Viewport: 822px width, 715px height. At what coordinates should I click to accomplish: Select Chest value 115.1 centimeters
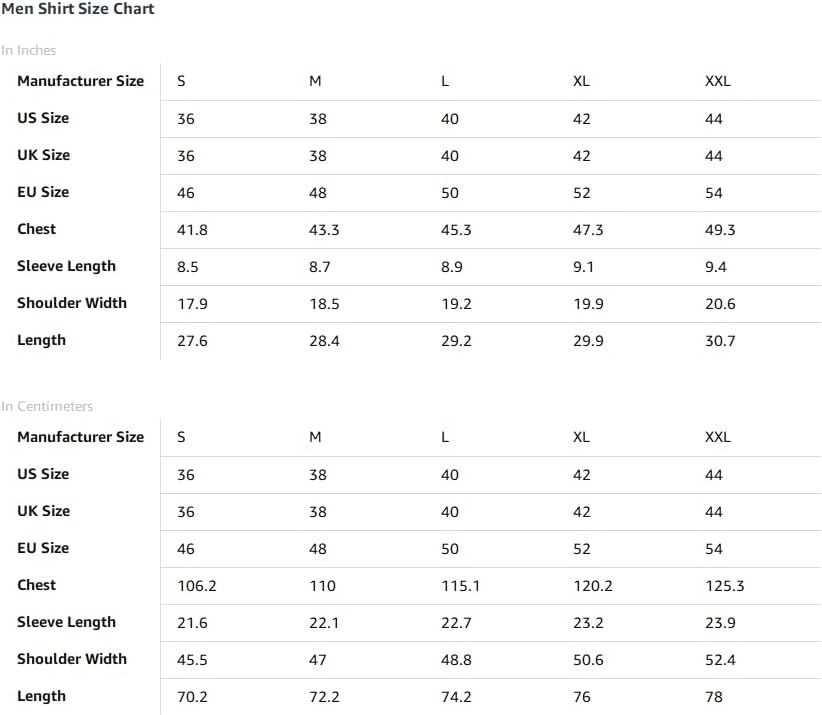(x=460, y=586)
